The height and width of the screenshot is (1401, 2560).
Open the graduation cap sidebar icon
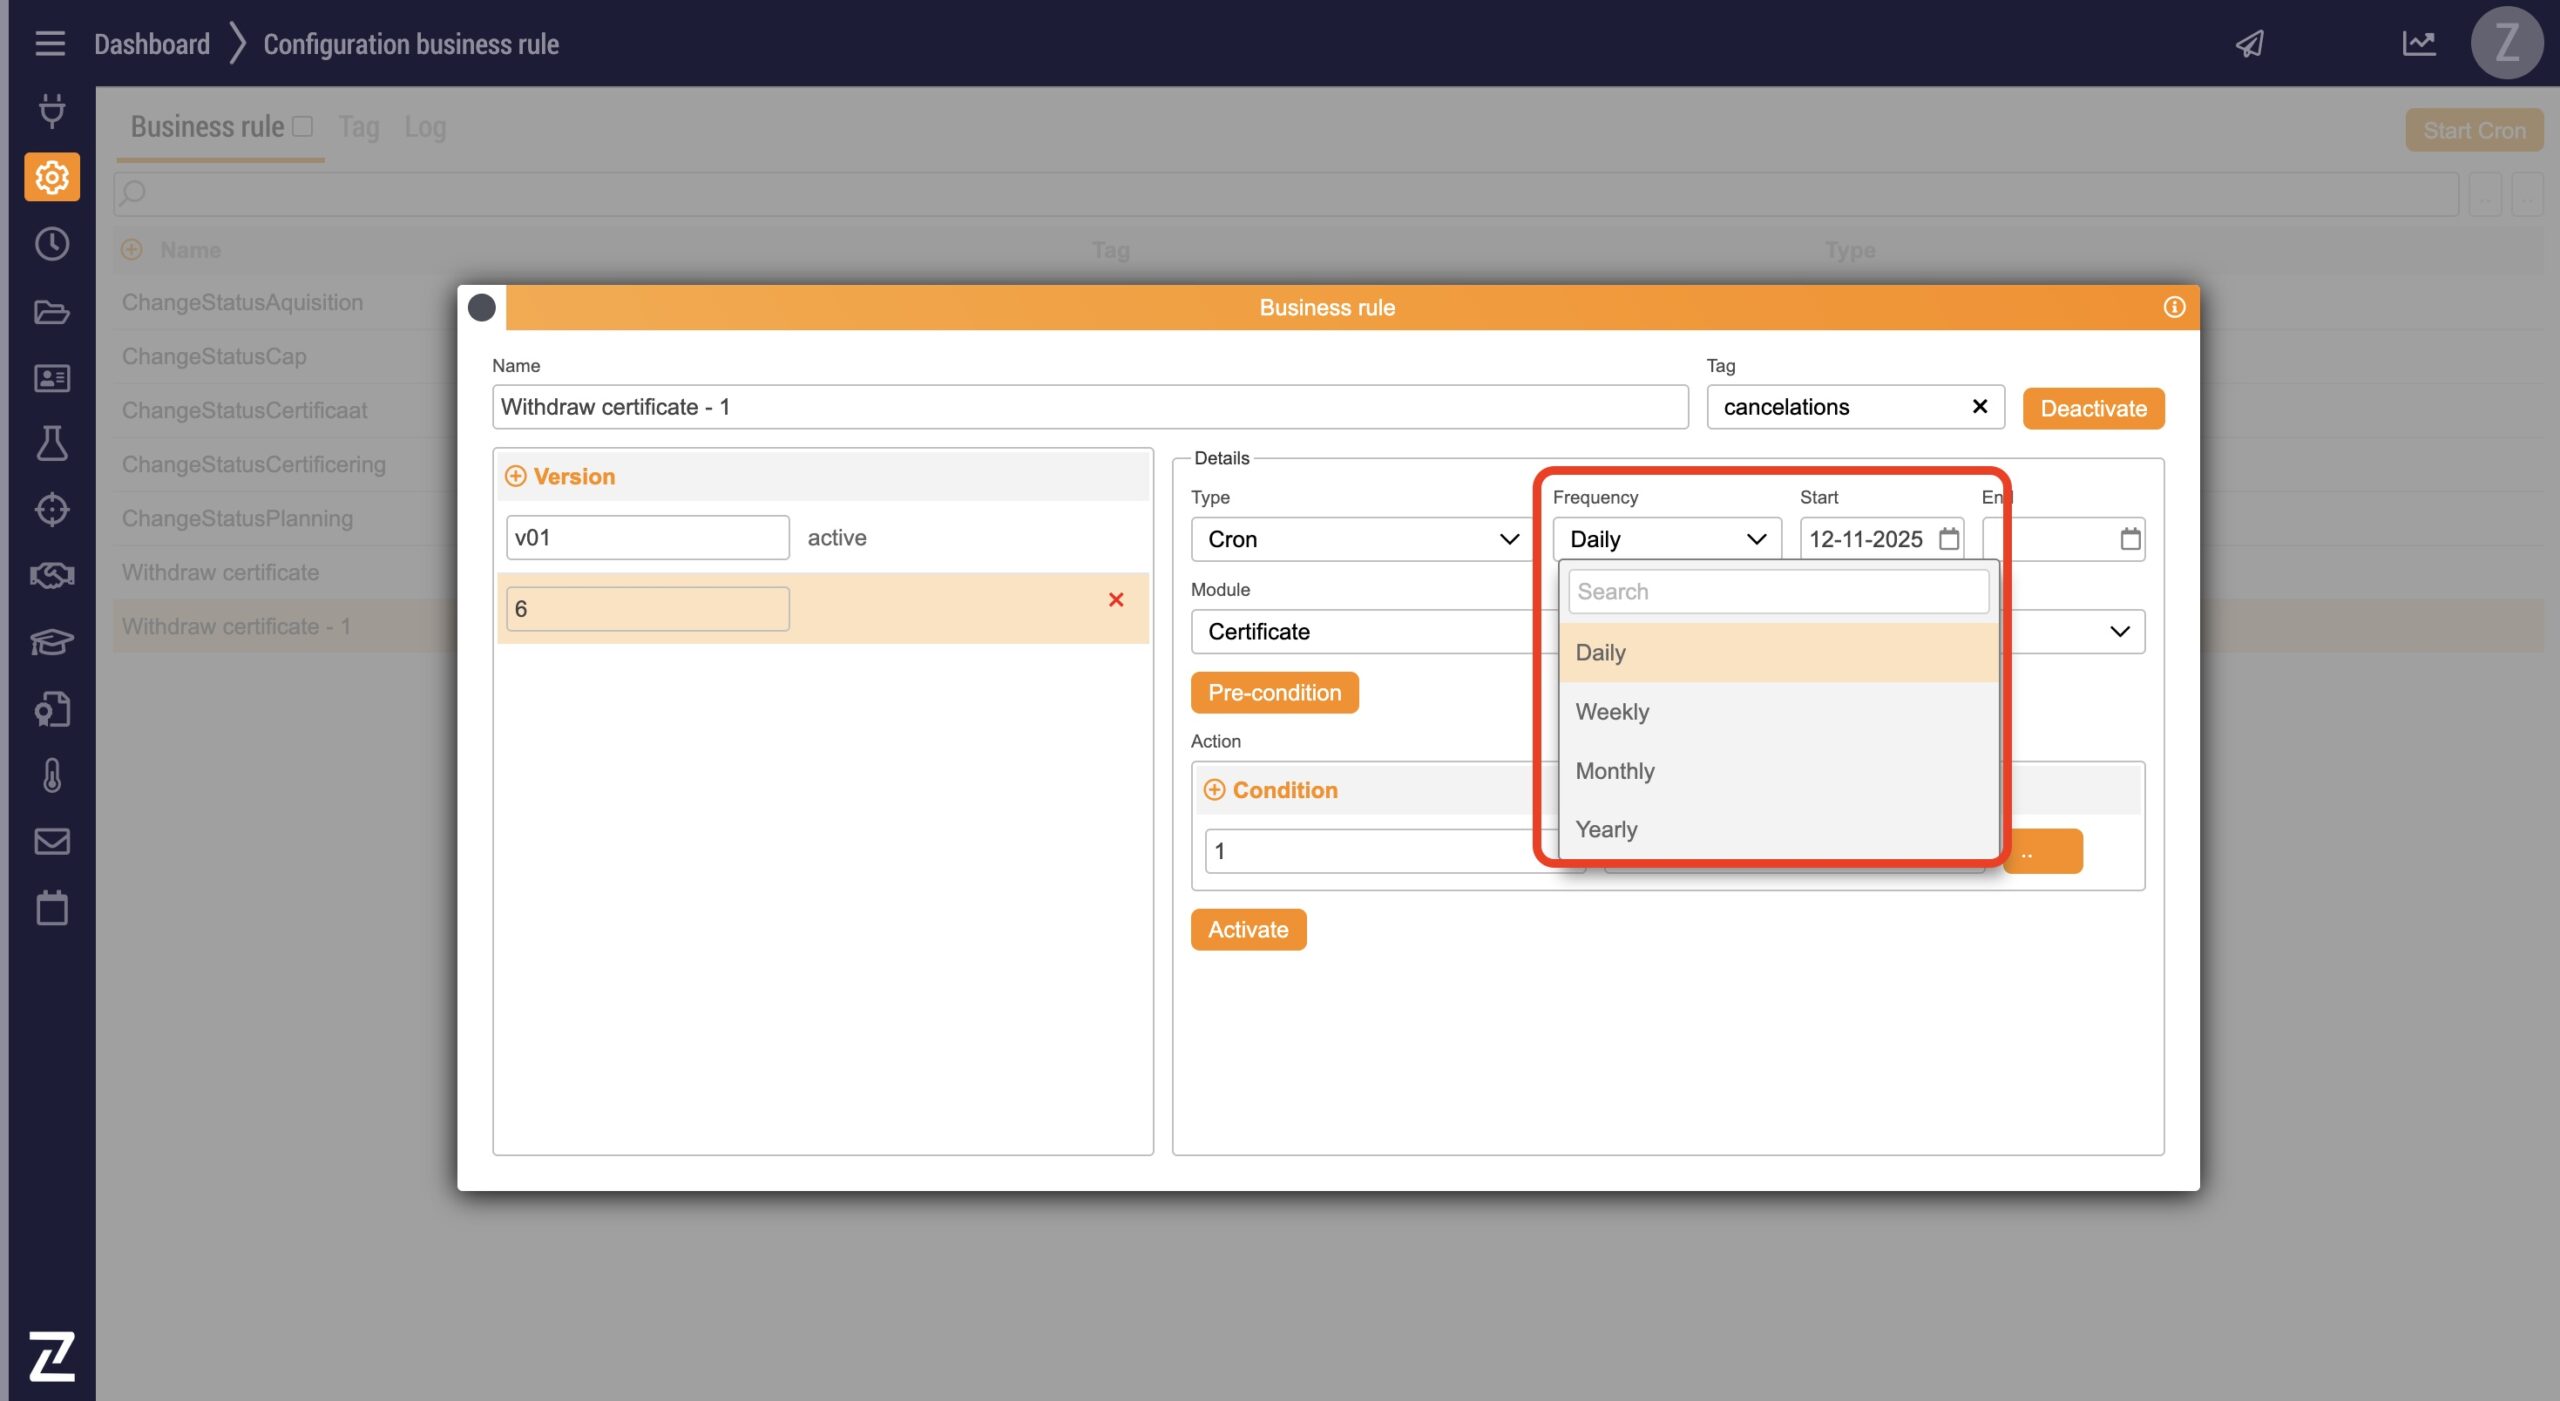52,641
